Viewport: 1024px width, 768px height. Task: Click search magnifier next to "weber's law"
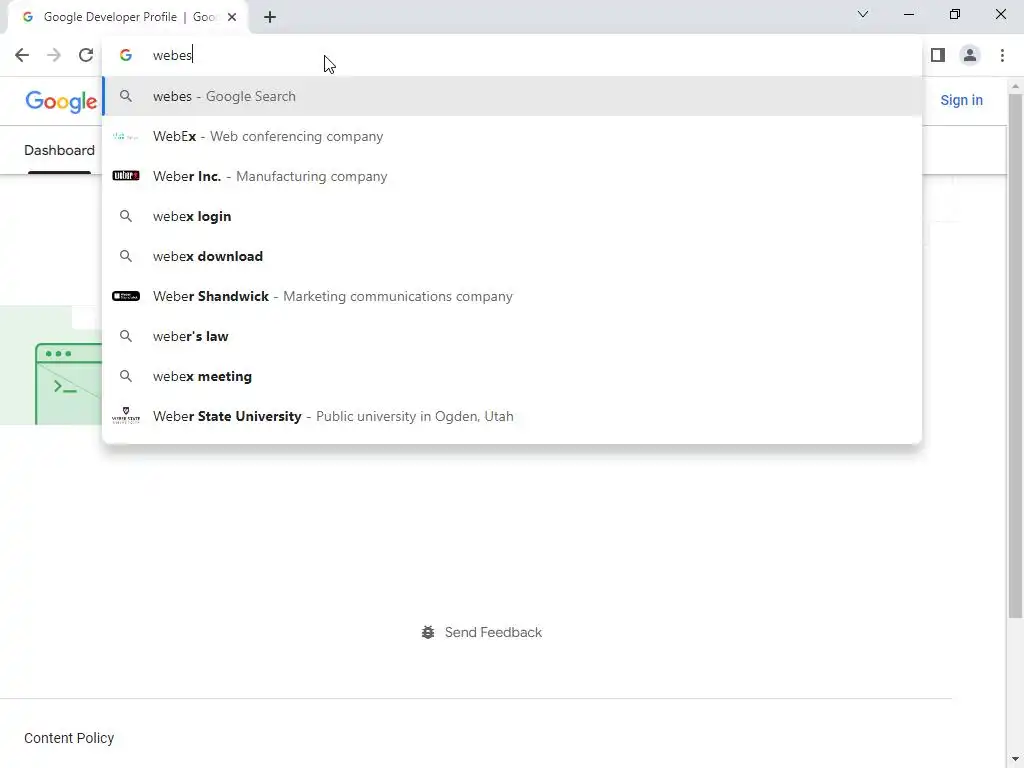click(x=126, y=336)
